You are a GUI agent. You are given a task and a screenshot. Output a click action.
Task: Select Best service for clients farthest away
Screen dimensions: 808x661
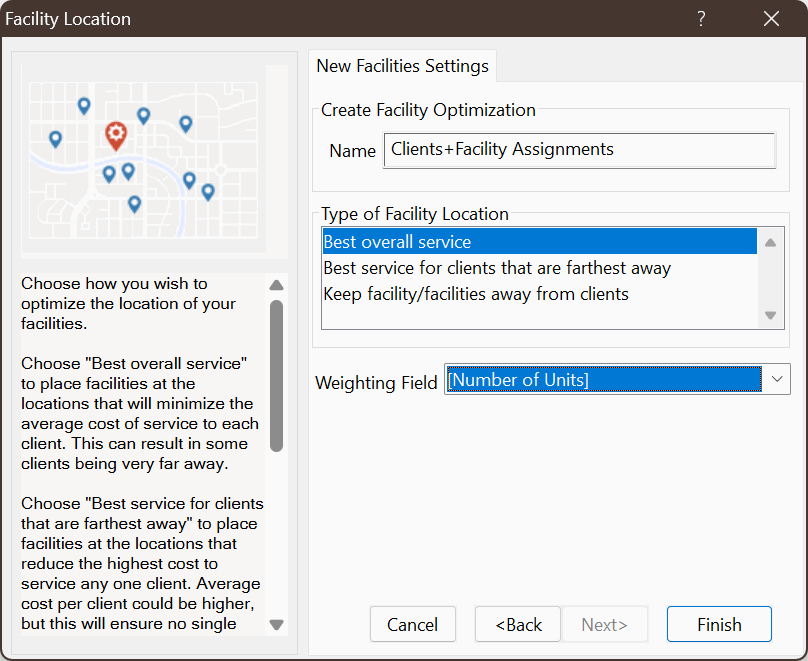click(540, 268)
